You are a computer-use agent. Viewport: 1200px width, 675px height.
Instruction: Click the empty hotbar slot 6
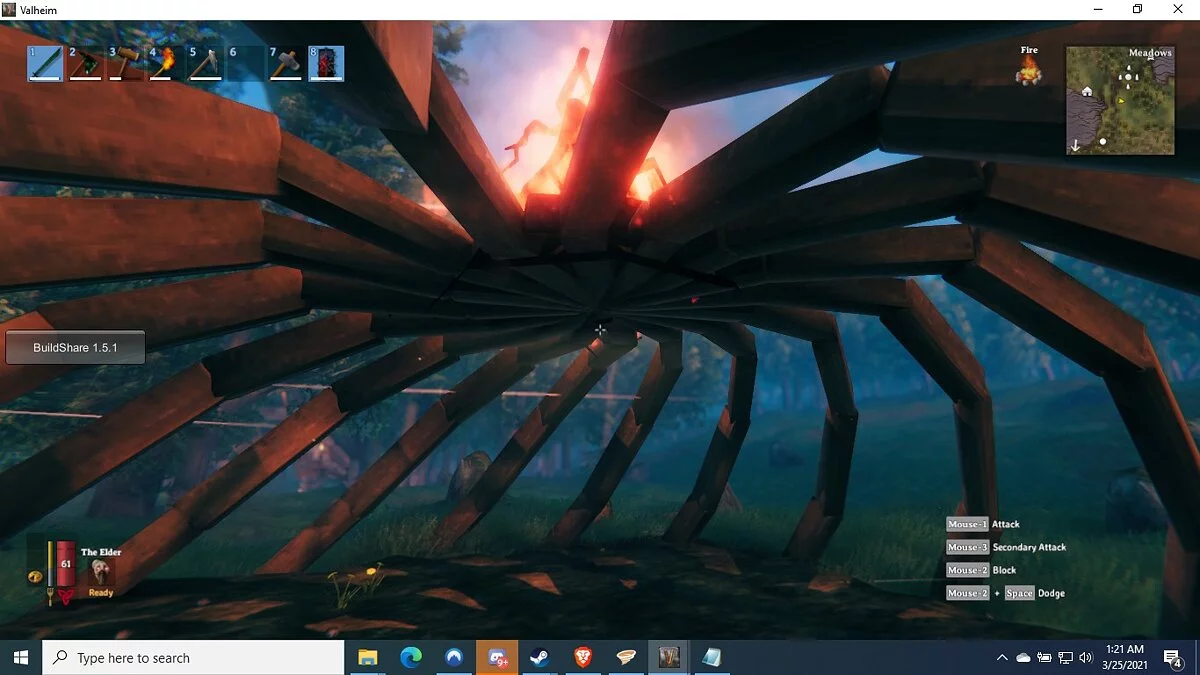click(246, 64)
